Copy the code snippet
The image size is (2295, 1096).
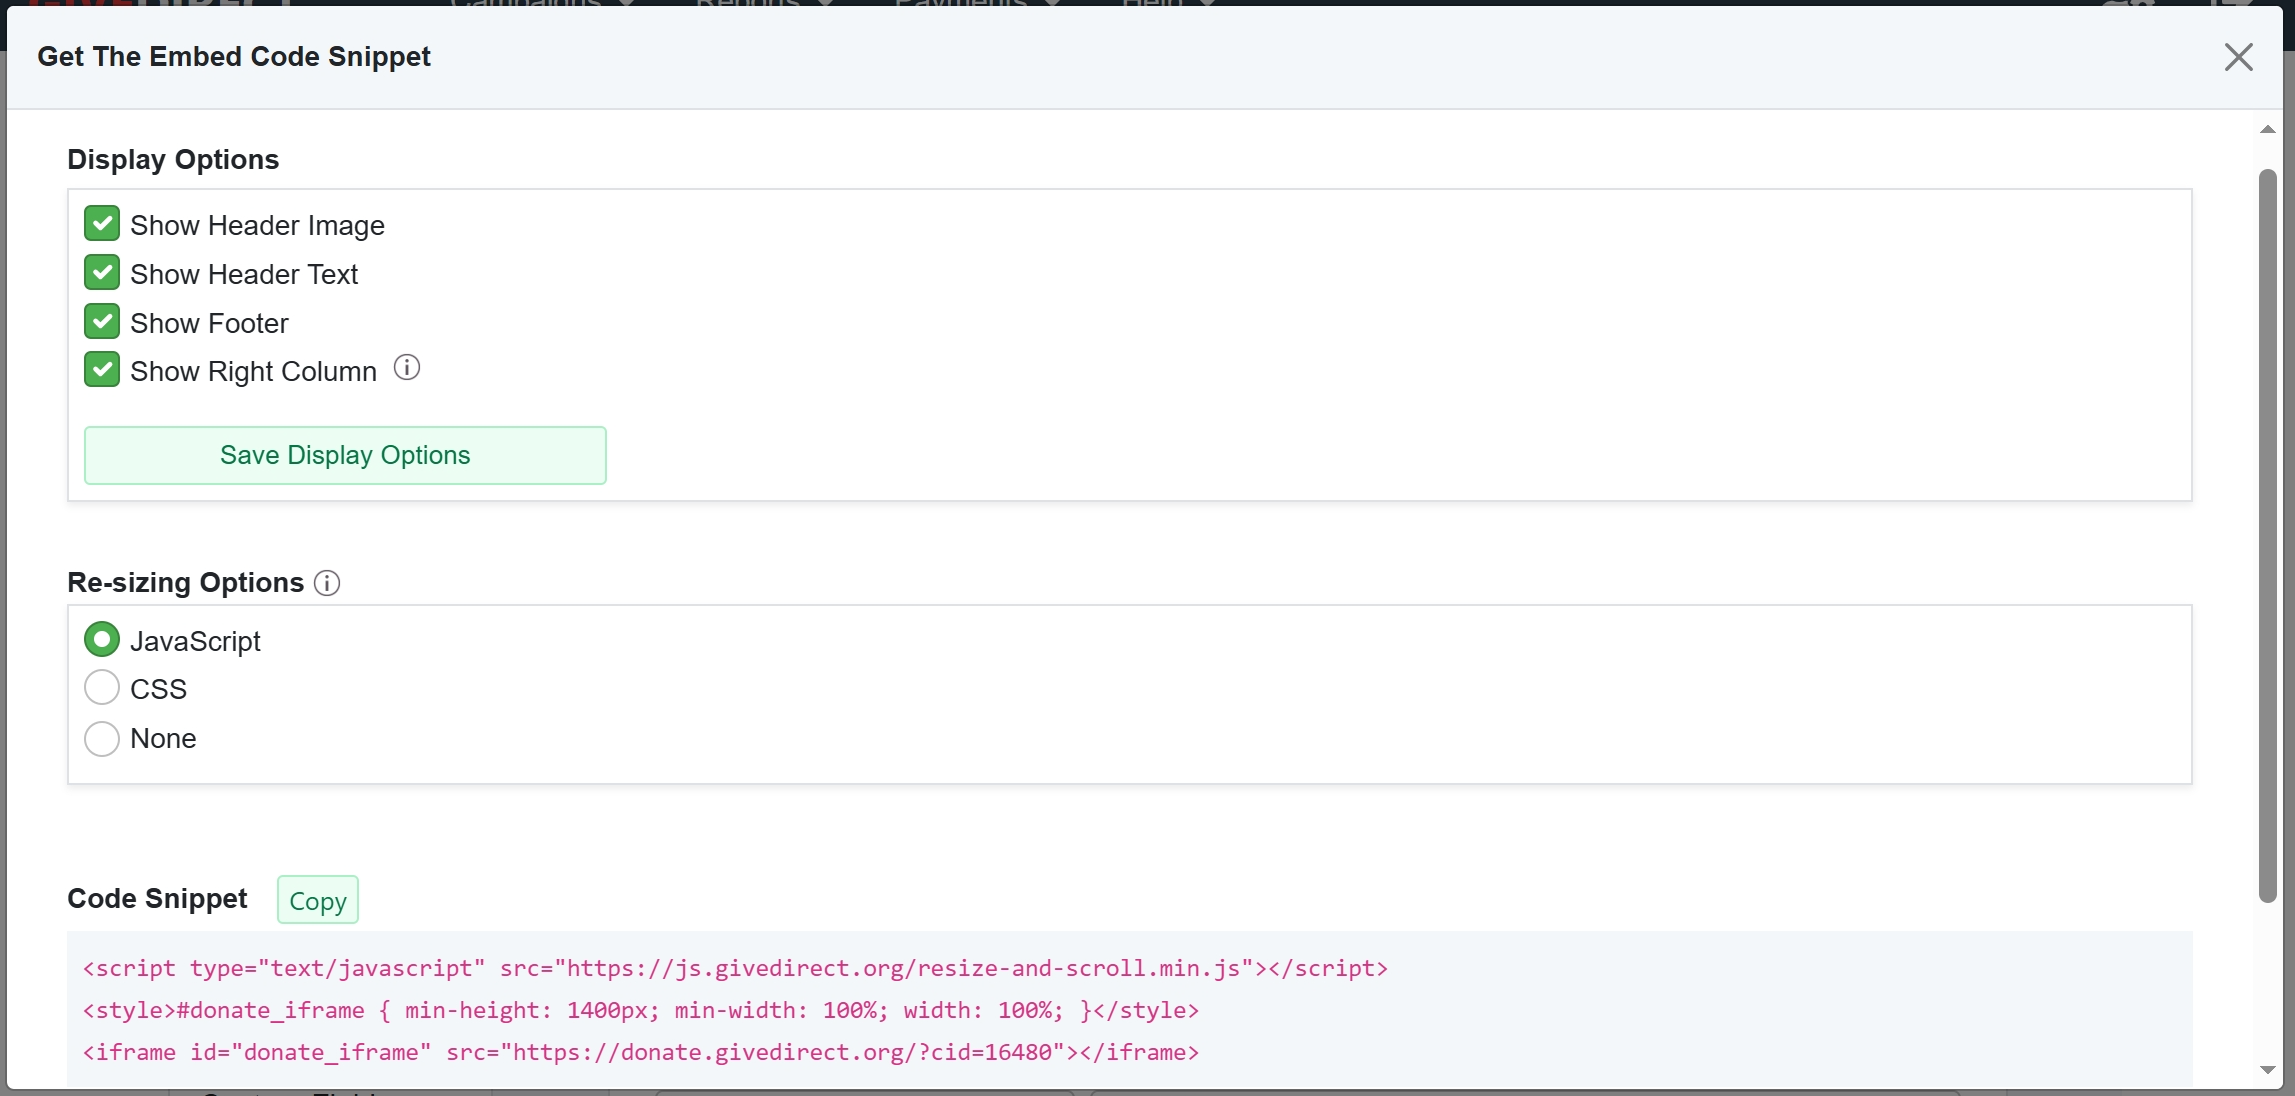tap(317, 900)
